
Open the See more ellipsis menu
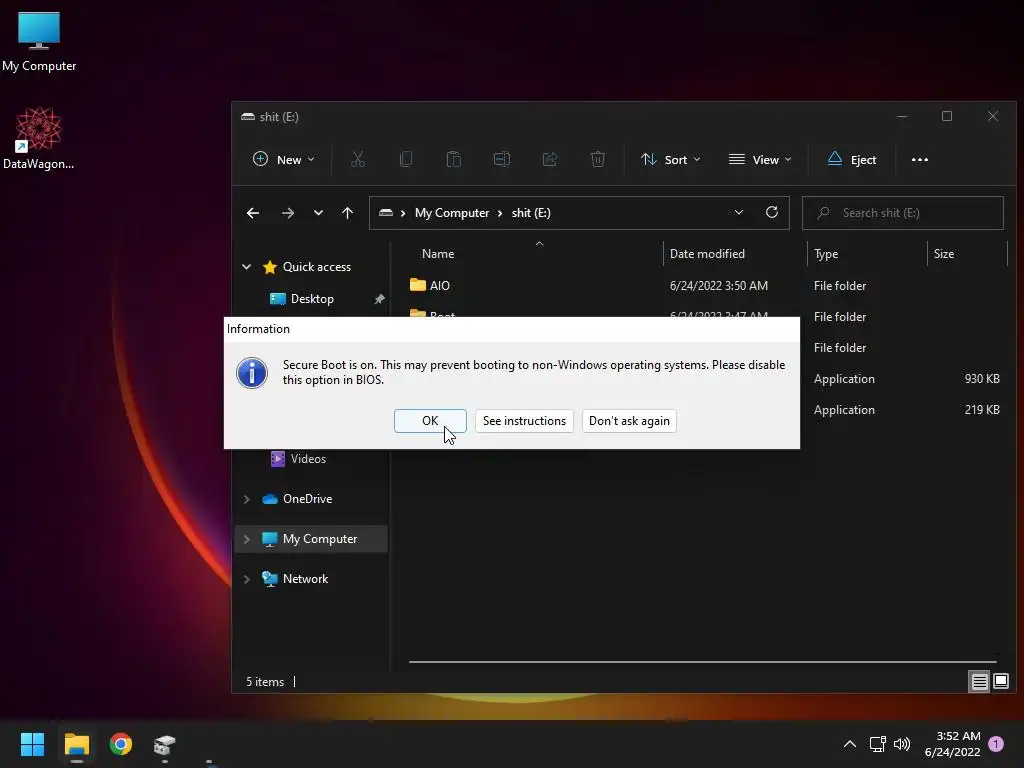tap(920, 159)
